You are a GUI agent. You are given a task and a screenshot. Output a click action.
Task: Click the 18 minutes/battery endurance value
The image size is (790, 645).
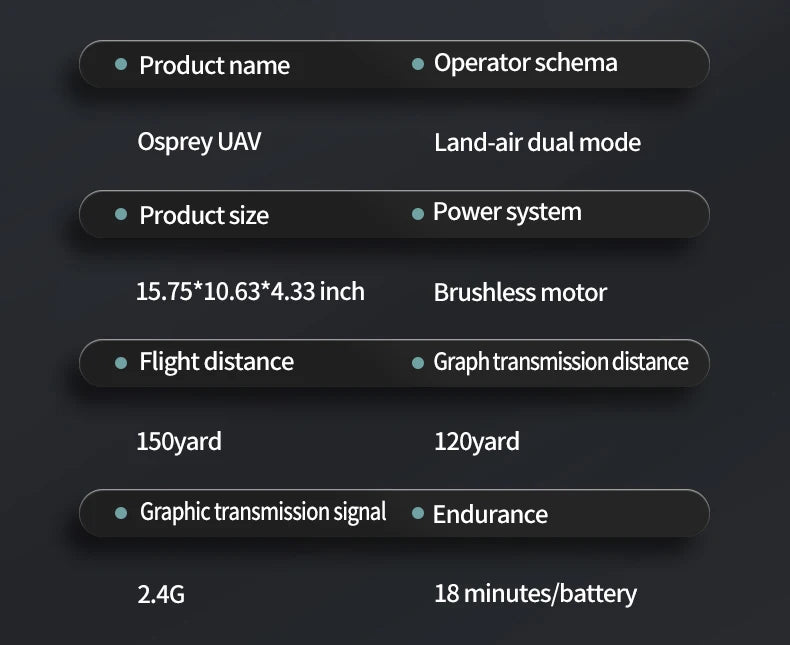(x=535, y=593)
